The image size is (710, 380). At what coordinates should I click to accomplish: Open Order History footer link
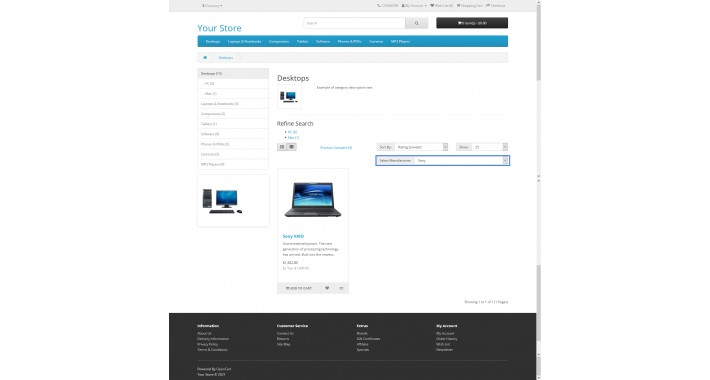(446, 339)
